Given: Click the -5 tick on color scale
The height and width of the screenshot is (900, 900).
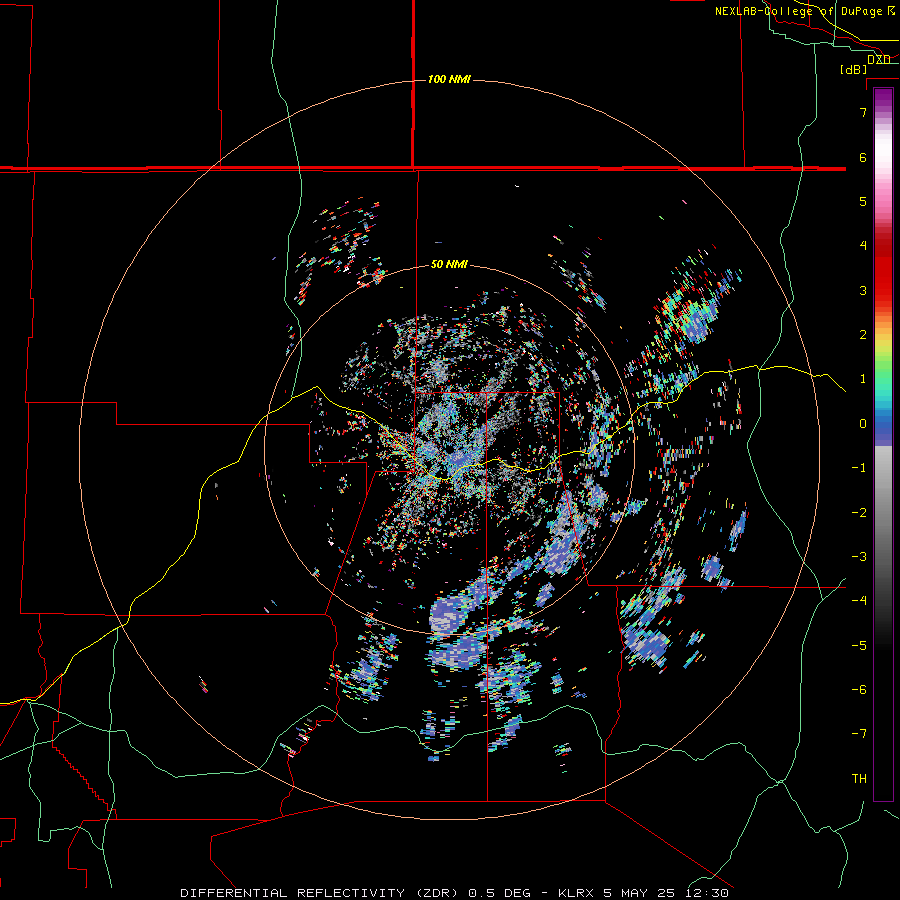Looking at the screenshot, I should tap(859, 646).
